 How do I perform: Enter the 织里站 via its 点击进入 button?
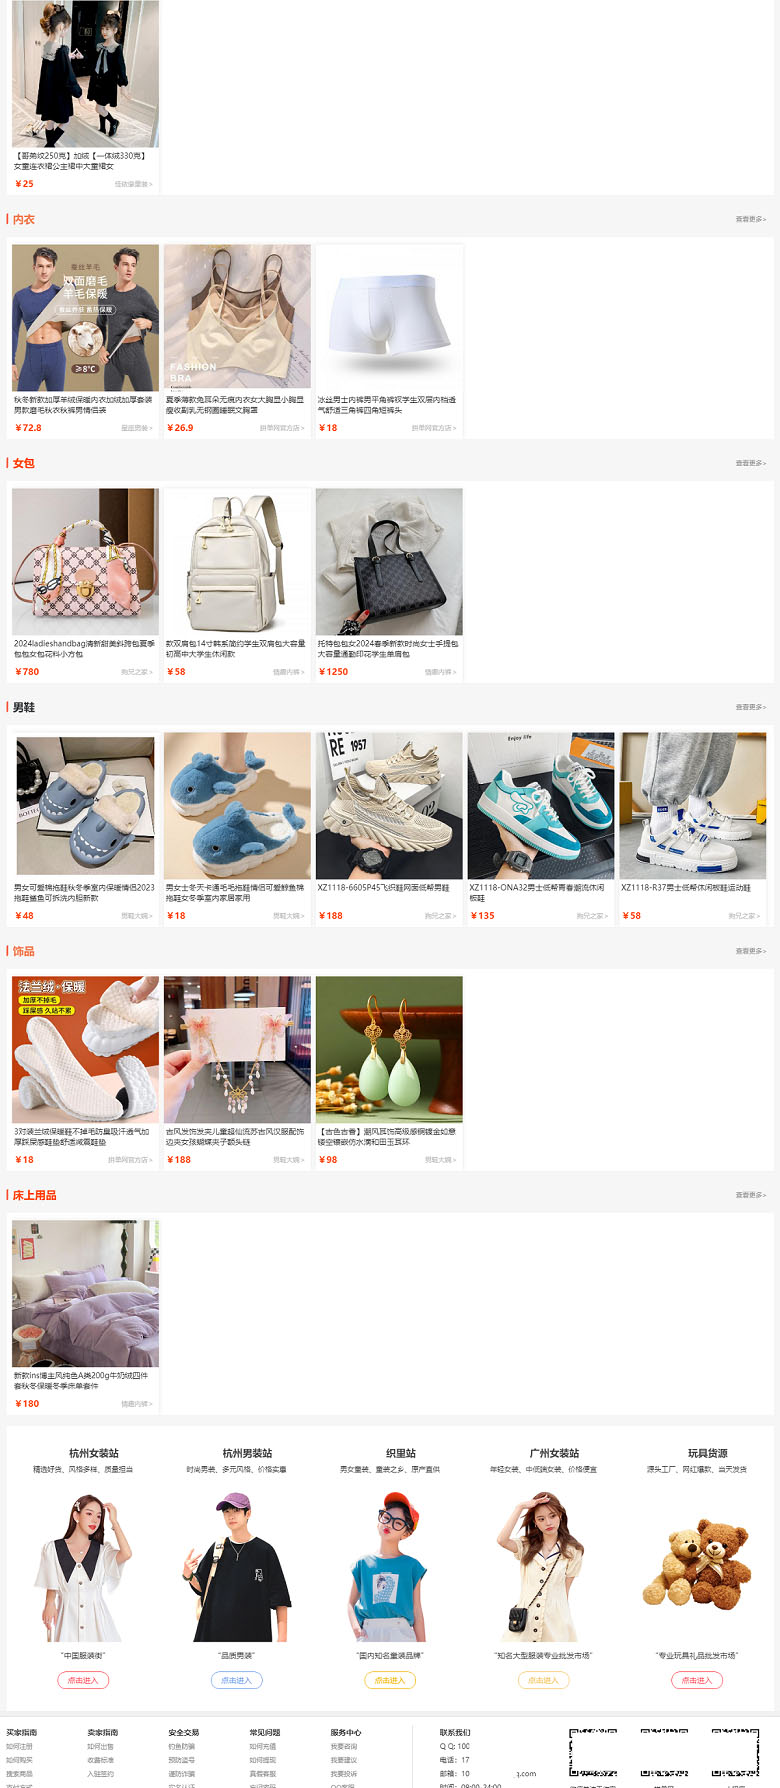[x=390, y=1680]
